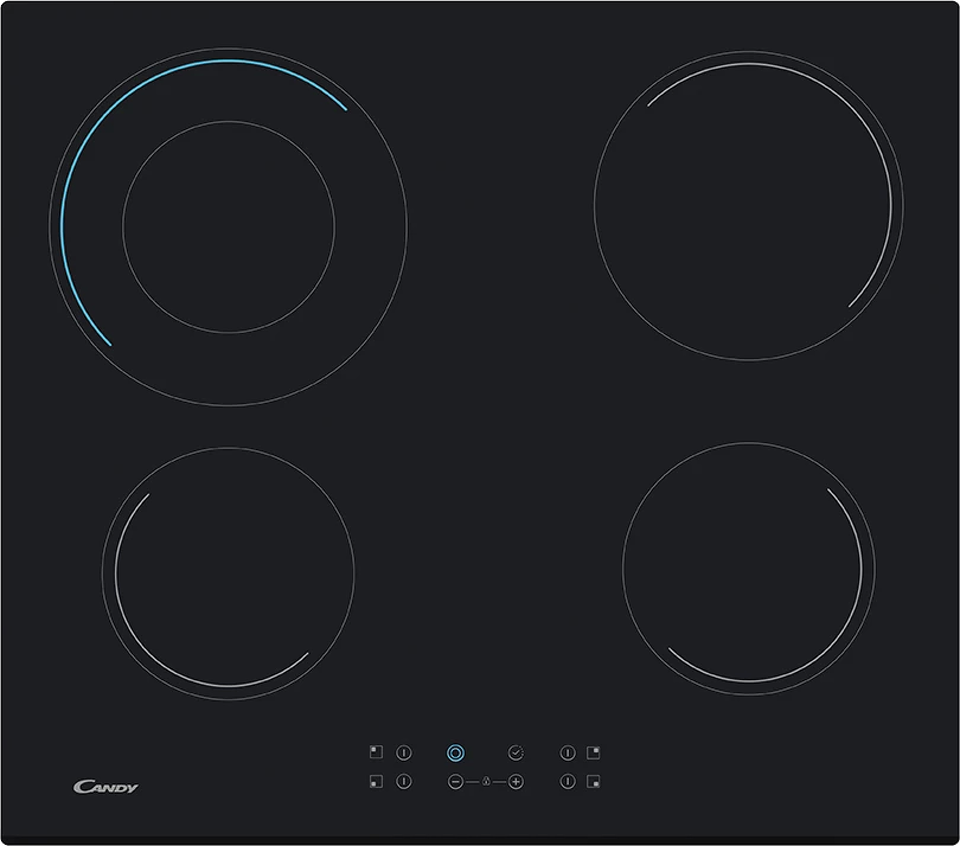The image size is (960, 846).
Task: Tap the lock icon between minus and plus
Action: pos(486,782)
